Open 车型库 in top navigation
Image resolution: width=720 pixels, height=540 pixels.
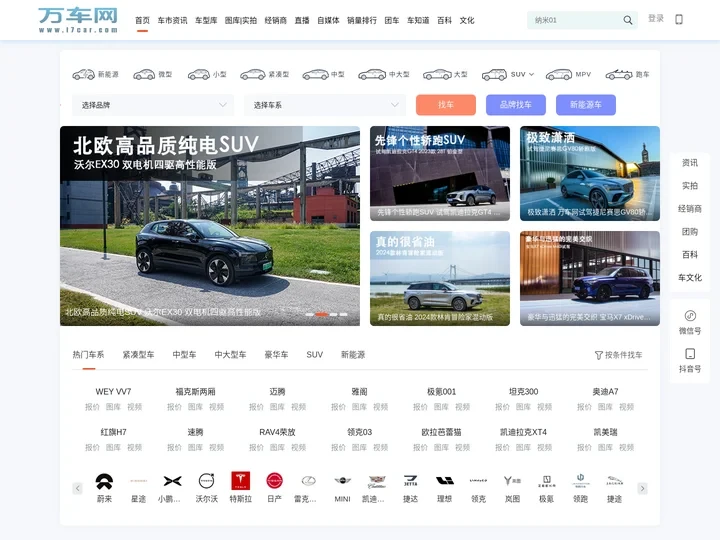(206, 20)
